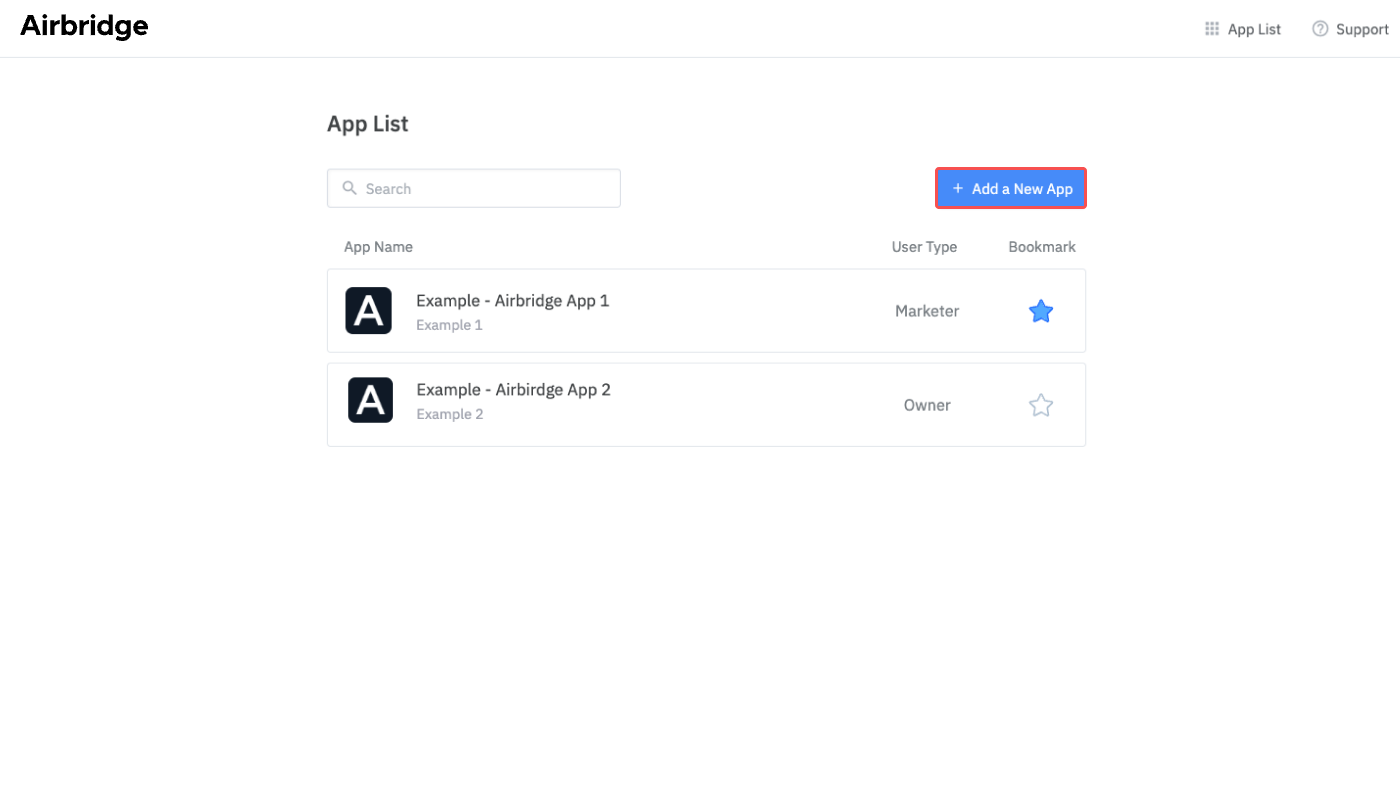Open Example - Airbridge App 1 icon
Screen dimensions: 1400x800
click(x=369, y=310)
